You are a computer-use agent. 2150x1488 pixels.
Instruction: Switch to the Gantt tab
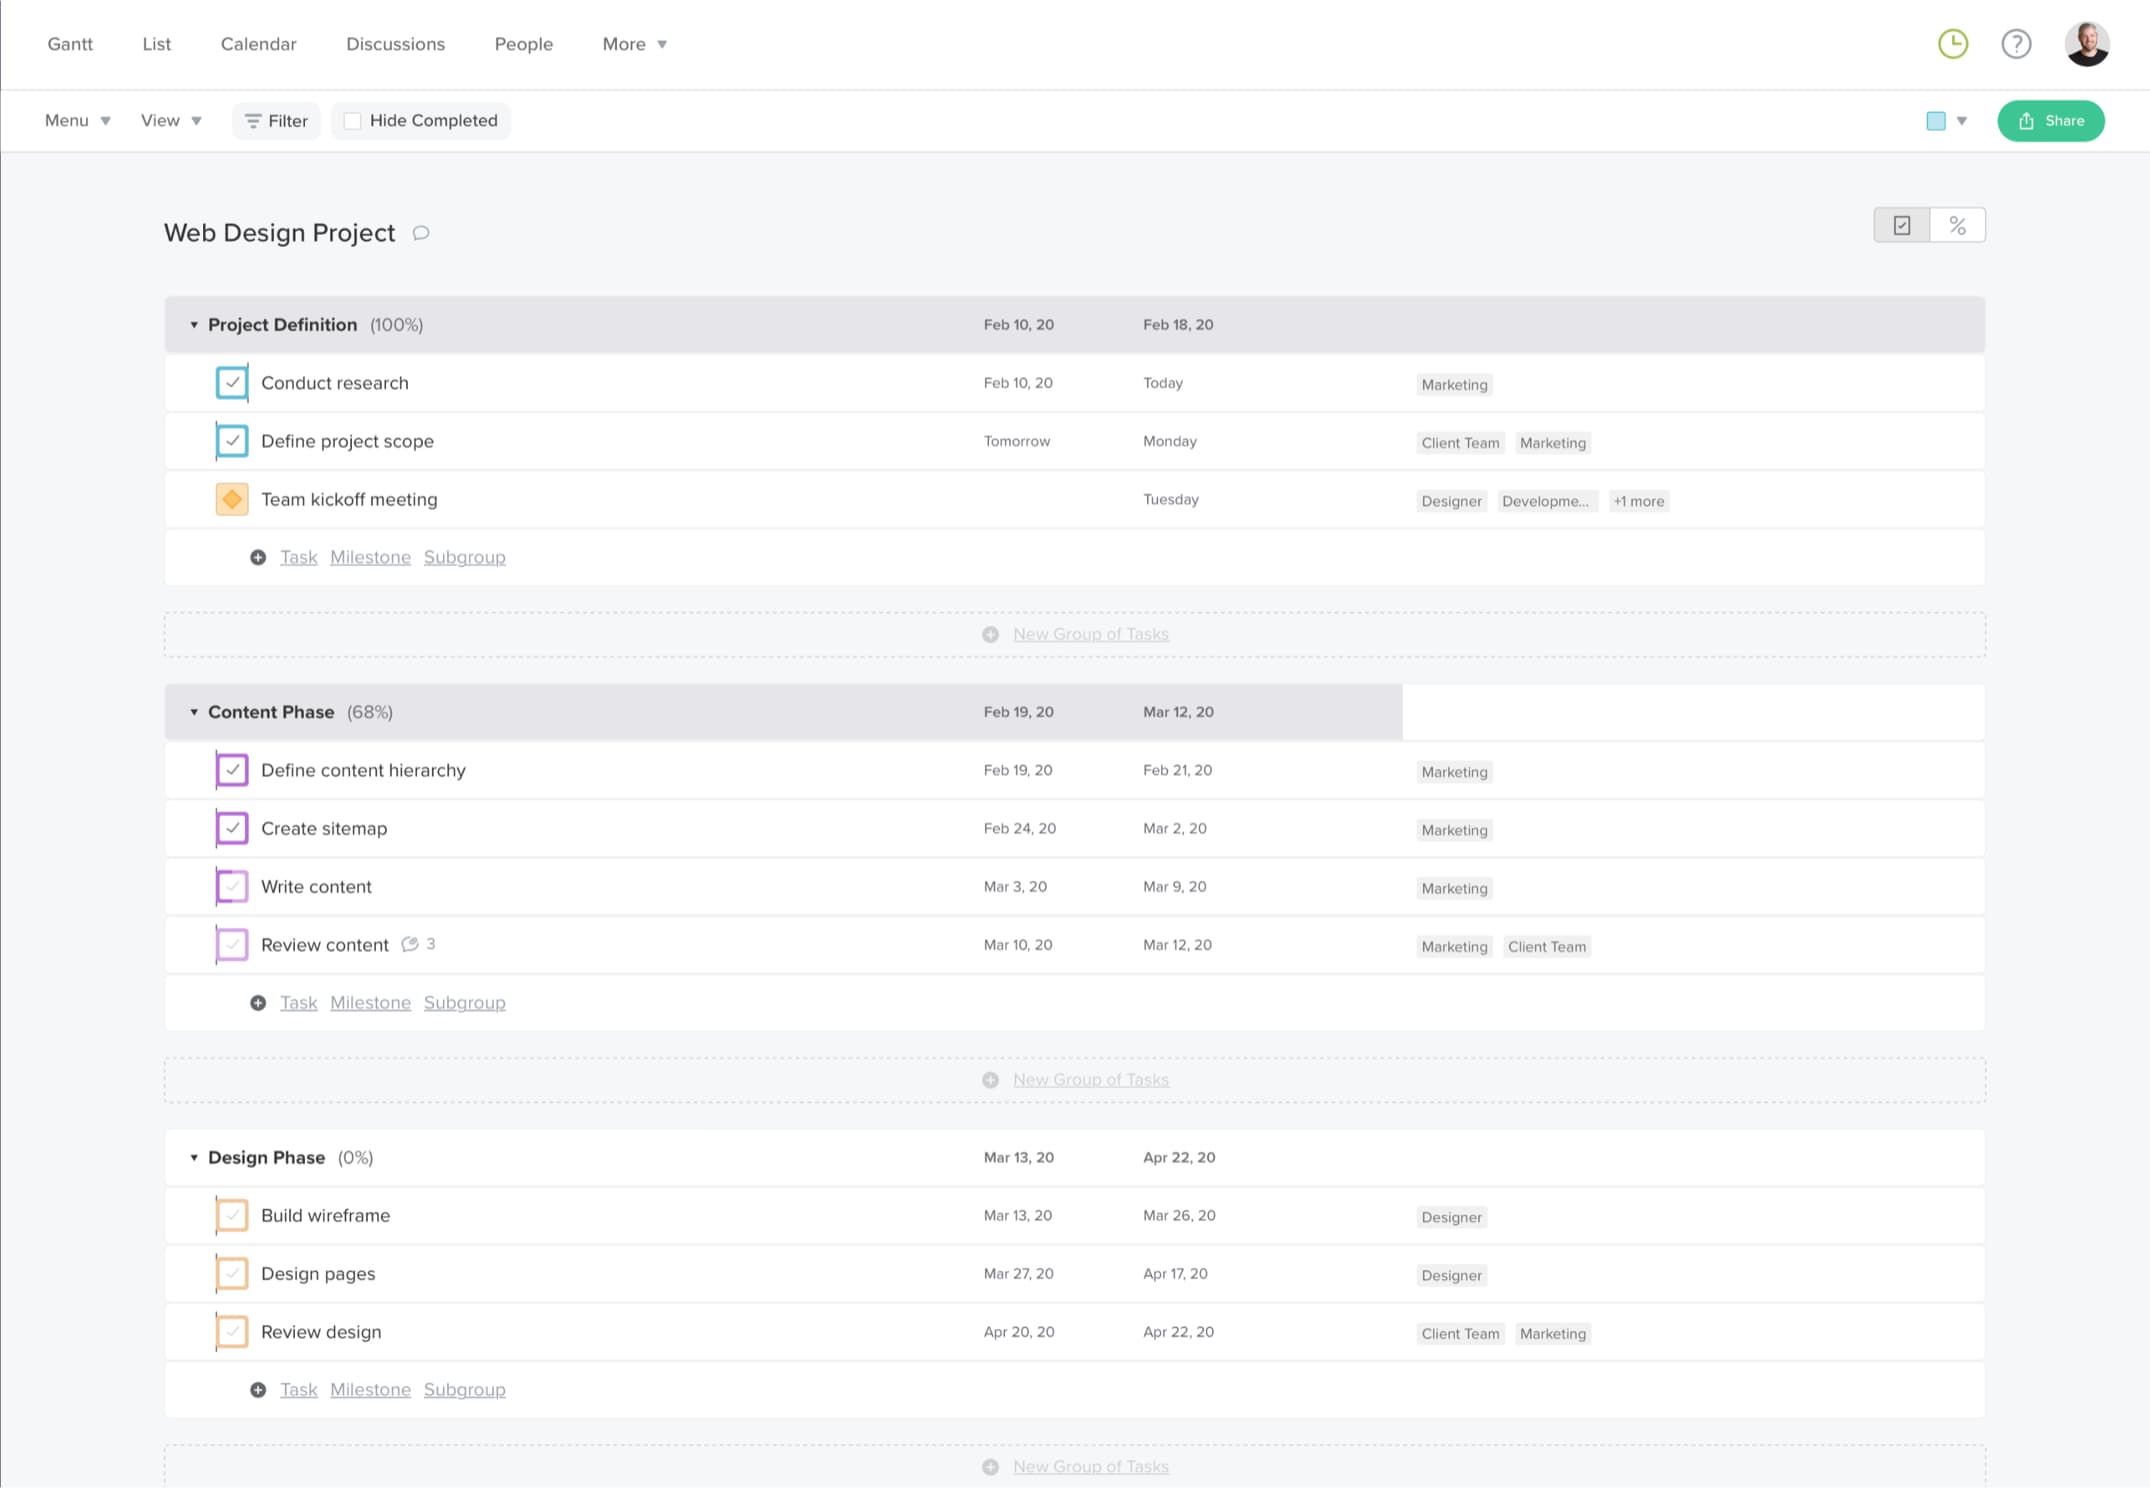coord(70,44)
